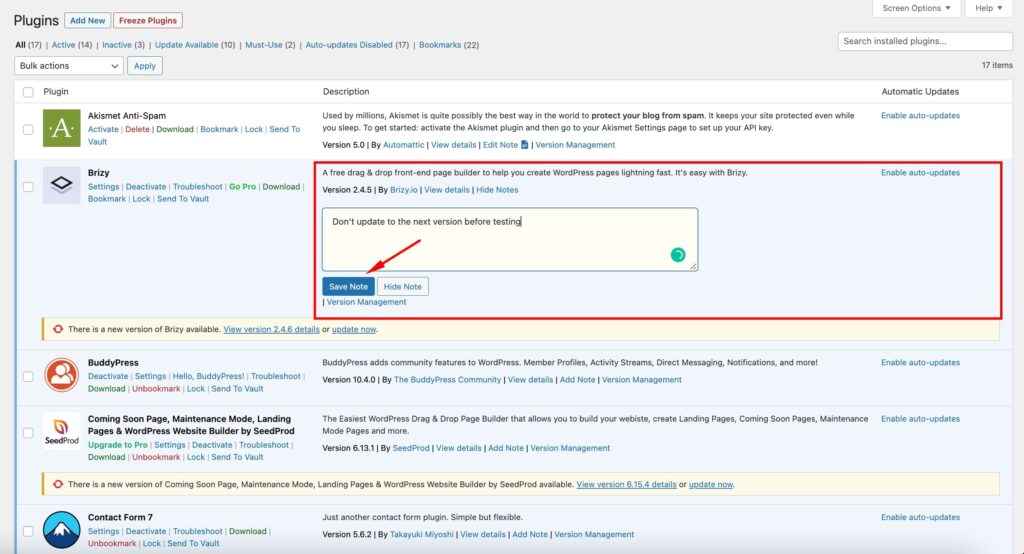Enable auto-updates for BuddyPress
Screen dimensions: 1024x554
coord(920,363)
